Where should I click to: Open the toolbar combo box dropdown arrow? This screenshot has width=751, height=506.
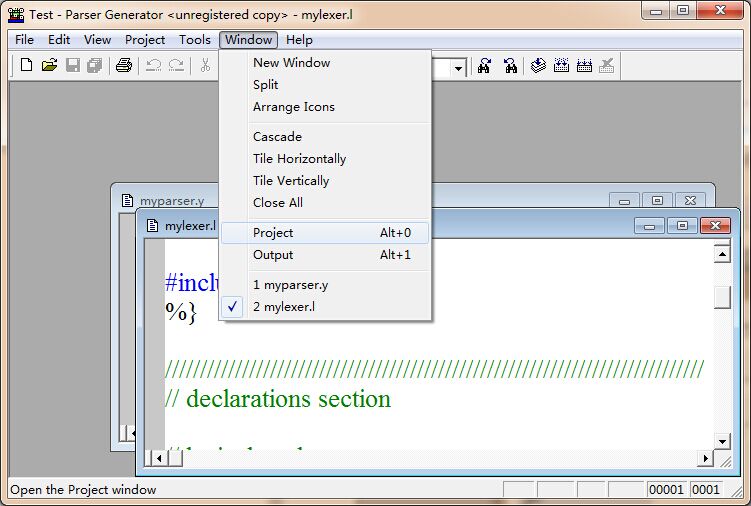pyautogui.click(x=458, y=69)
